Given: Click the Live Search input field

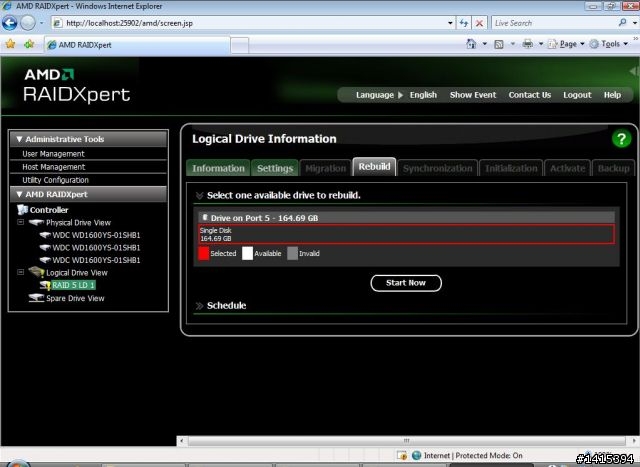Looking at the screenshot, I should [x=554, y=23].
